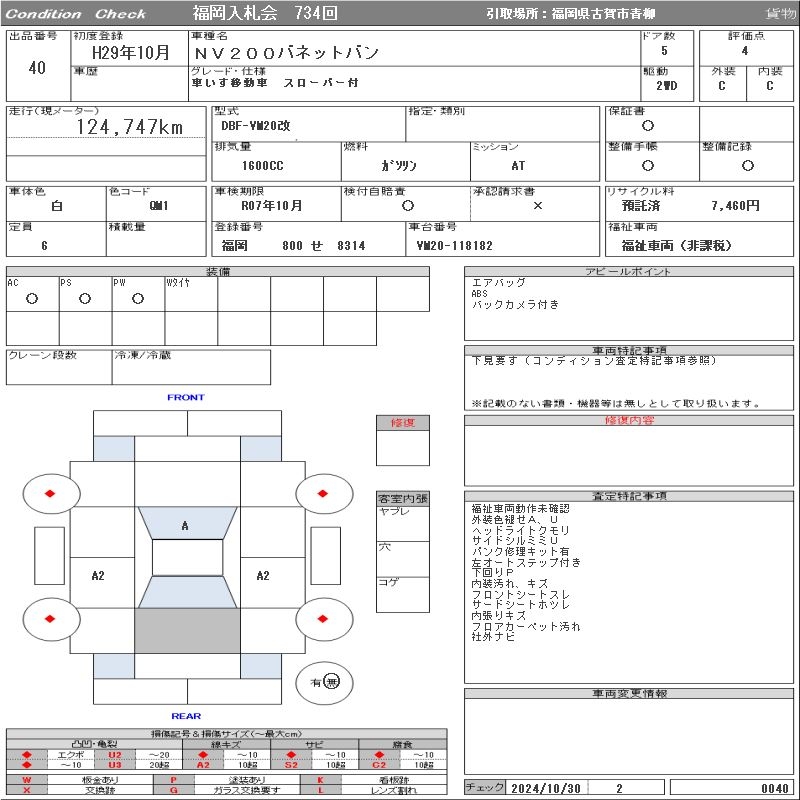
Task: Click the U2 legend code
Action: pyautogui.click(x=115, y=755)
